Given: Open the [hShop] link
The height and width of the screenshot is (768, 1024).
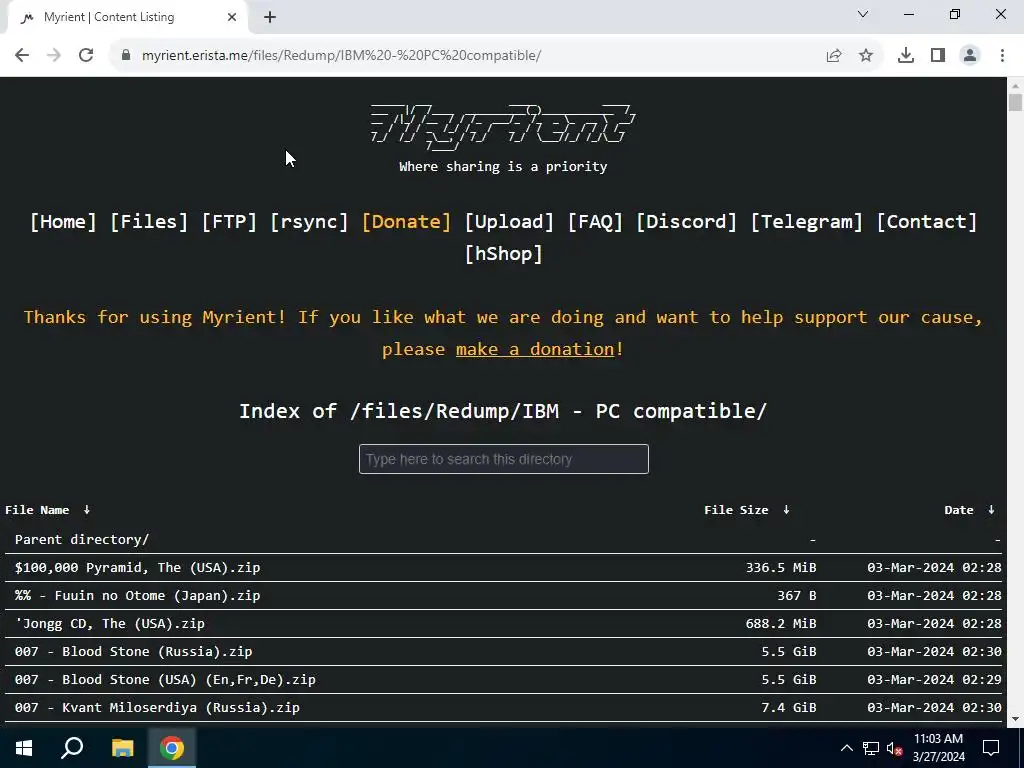Looking at the screenshot, I should point(504,253).
